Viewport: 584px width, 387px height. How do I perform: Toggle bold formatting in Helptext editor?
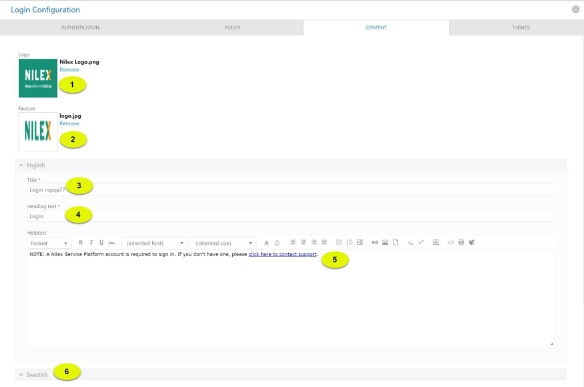(80, 242)
